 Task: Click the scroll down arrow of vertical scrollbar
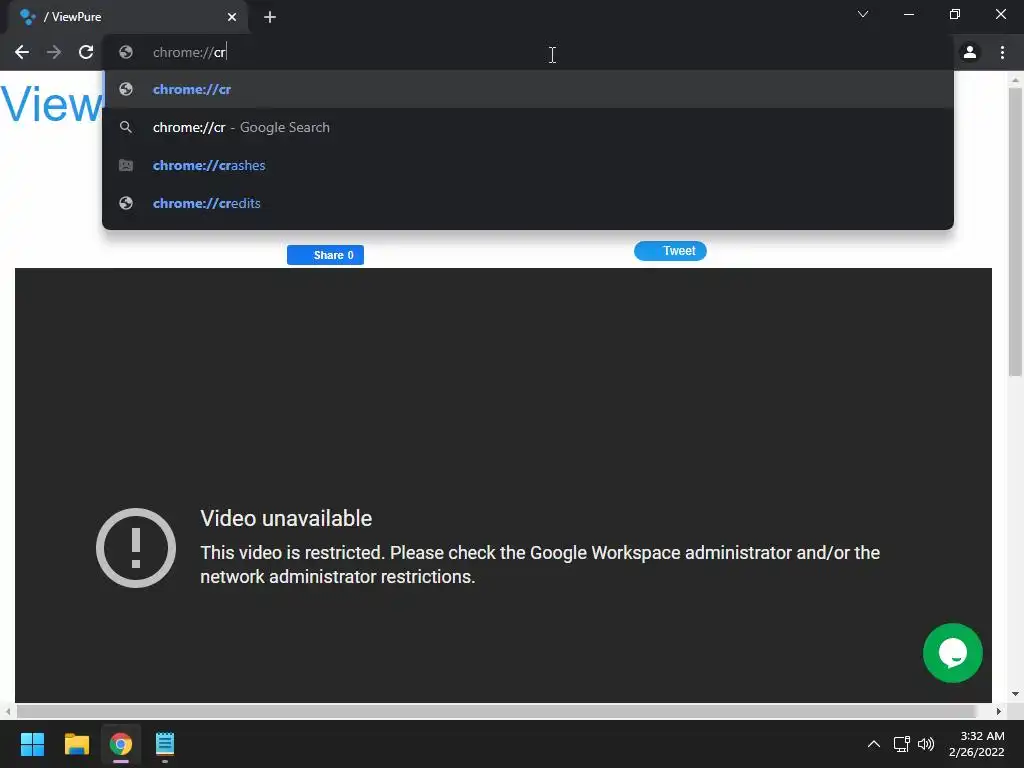coord(1015,694)
